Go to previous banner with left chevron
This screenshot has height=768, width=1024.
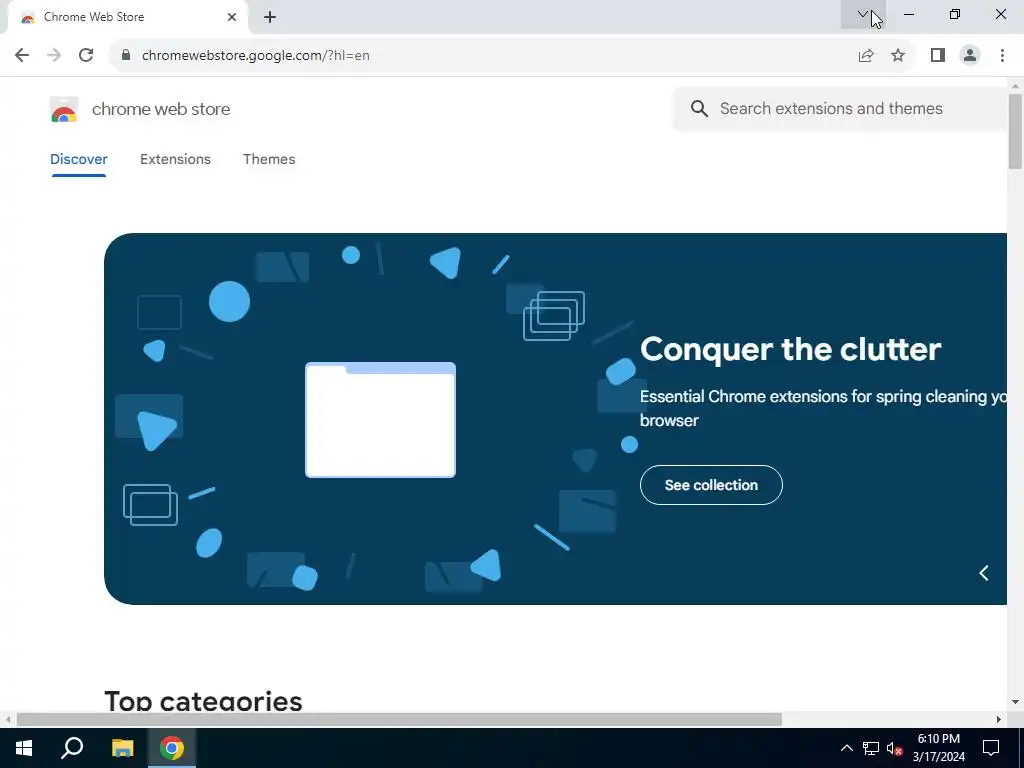(984, 573)
